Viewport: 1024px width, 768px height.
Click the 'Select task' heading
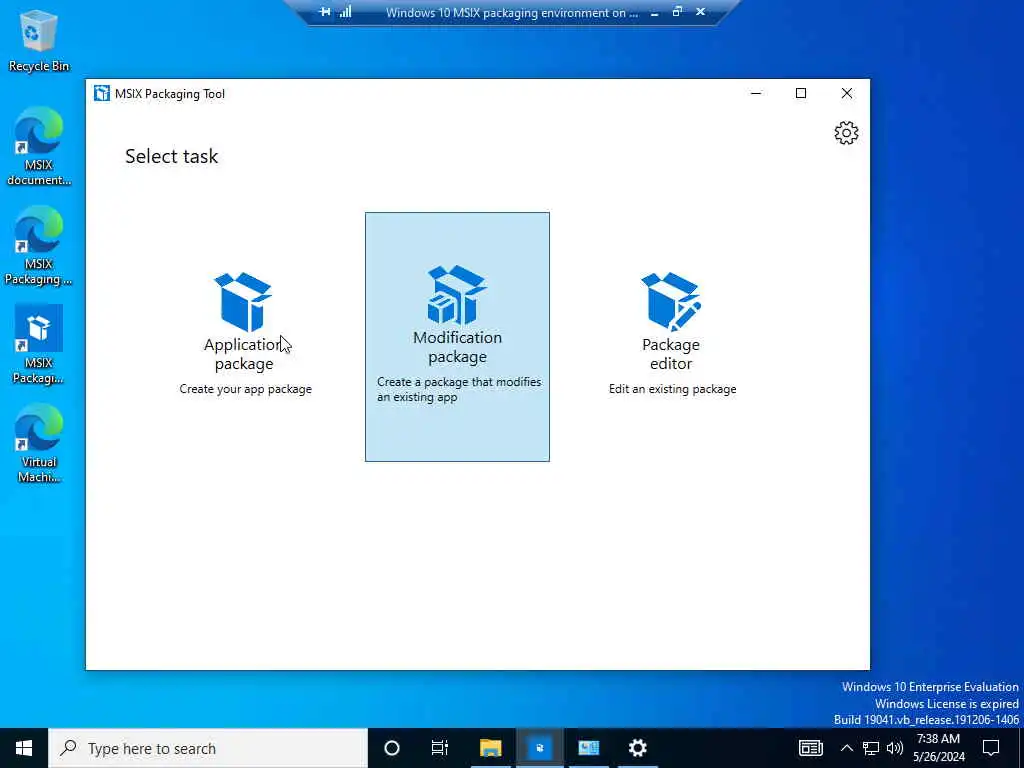172,156
